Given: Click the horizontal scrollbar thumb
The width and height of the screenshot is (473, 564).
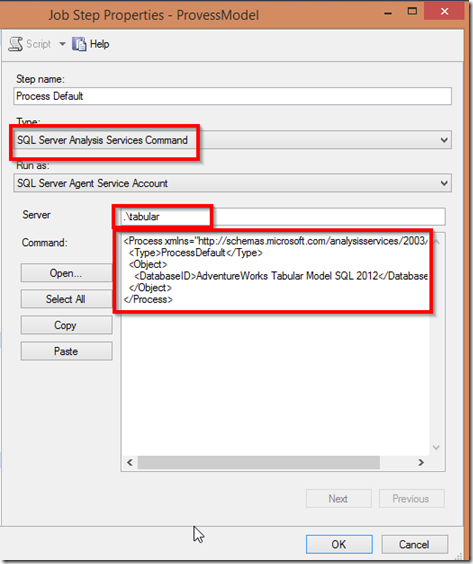Looking at the screenshot, I should tap(259, 463).
